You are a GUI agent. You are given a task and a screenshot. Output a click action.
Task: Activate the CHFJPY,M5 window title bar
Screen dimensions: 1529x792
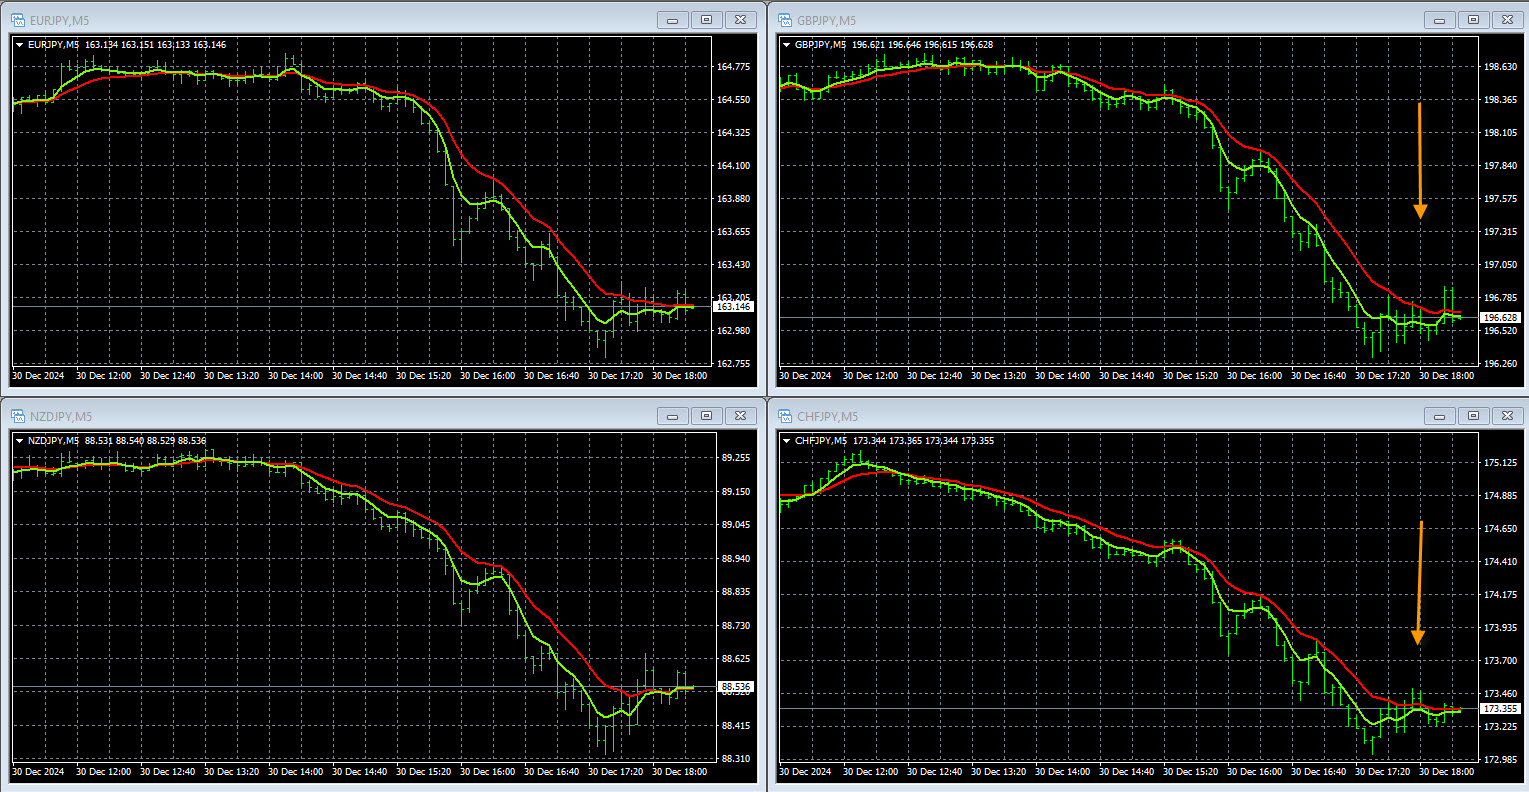[1100, 416]
